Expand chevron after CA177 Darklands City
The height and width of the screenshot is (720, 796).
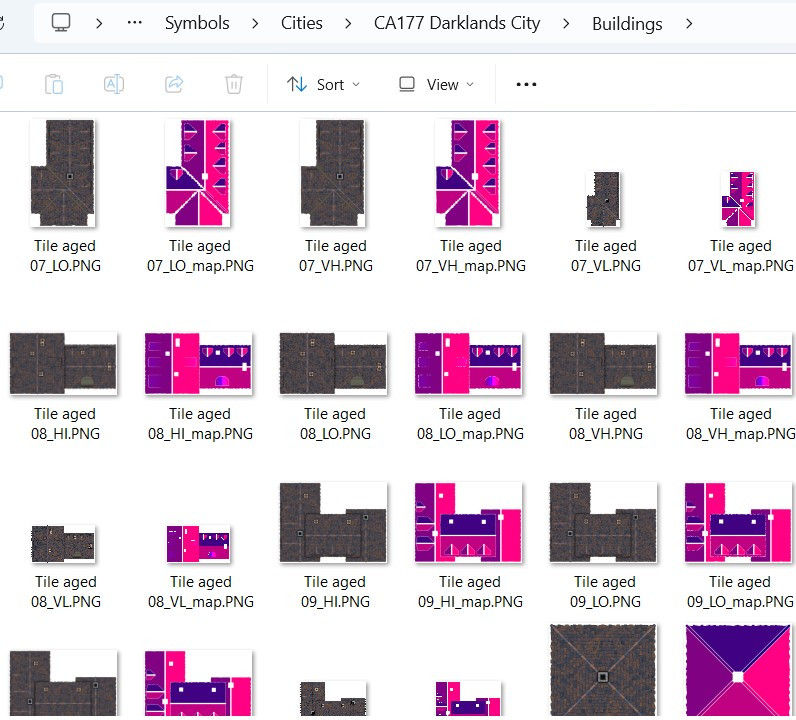point(566,23)
